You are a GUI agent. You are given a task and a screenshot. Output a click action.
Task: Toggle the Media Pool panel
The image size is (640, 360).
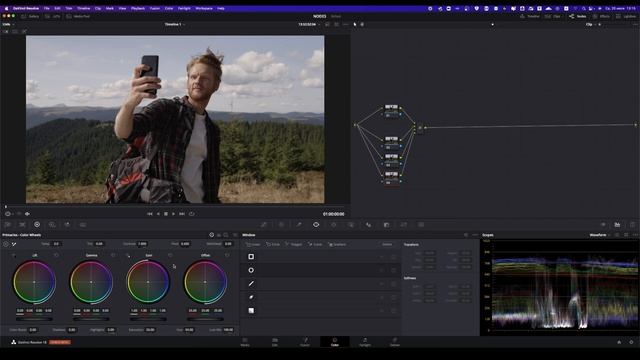click(x=78, y=16)
